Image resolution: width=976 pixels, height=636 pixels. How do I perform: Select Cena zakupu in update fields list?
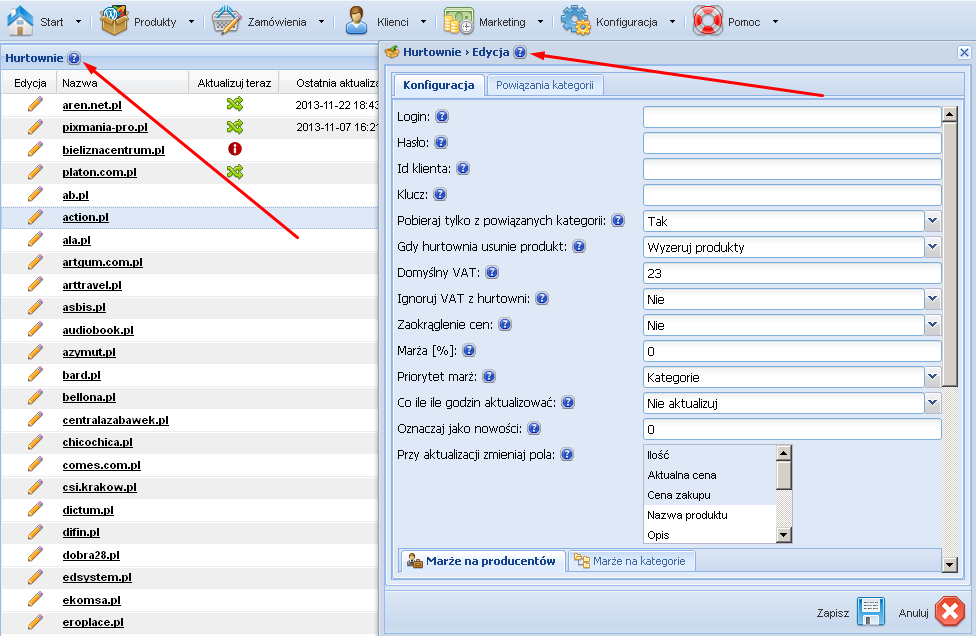710,495
